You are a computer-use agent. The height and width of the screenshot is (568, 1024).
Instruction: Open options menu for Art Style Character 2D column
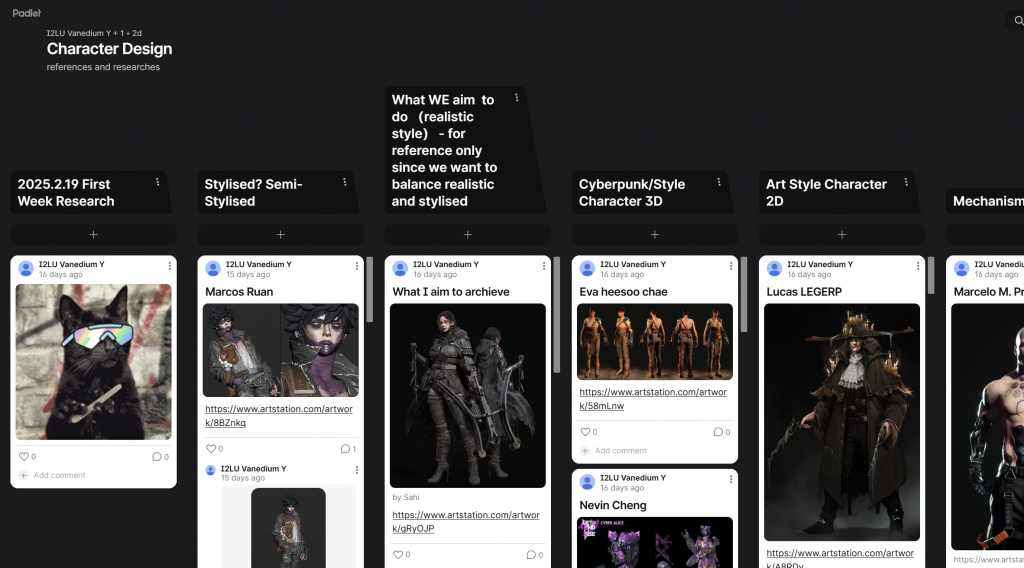pos(906,182)
